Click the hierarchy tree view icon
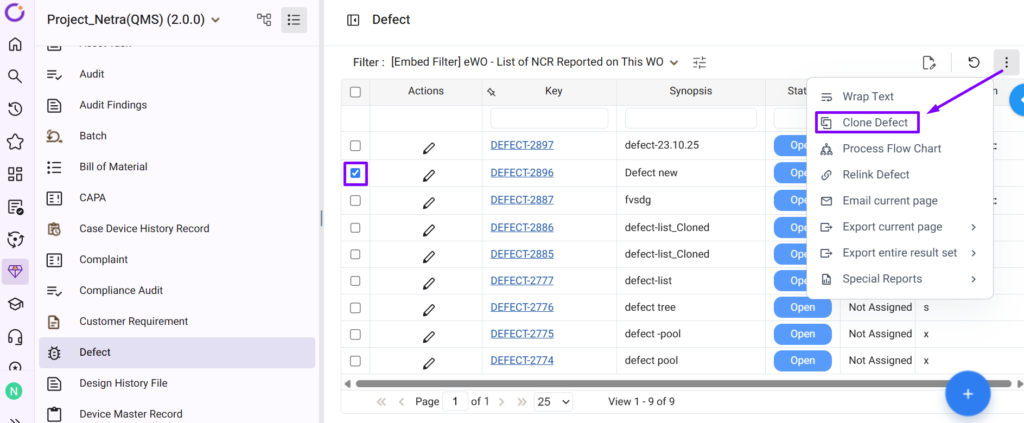The width and height of the screenshot is (1024, 423). click(264, 20)
